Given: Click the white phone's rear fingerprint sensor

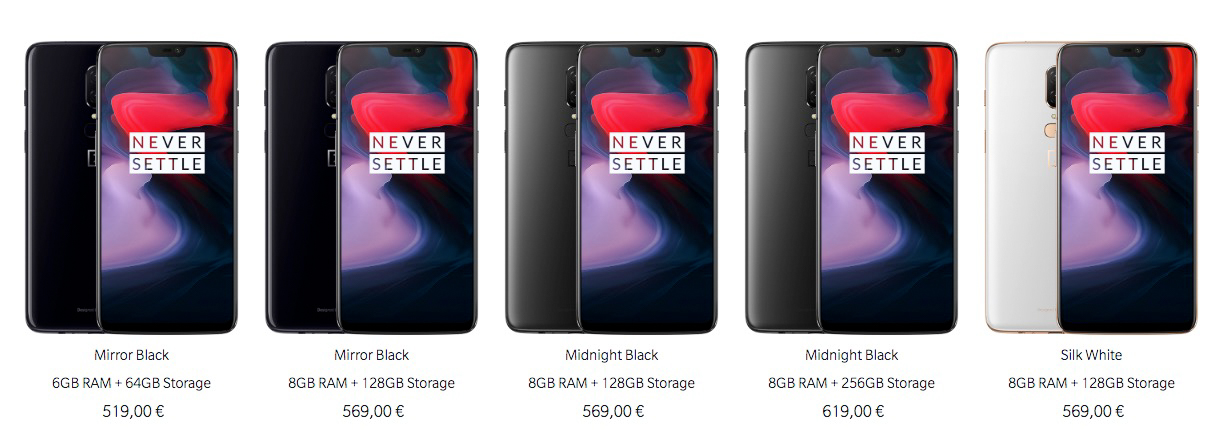Looking at the screenshot, I should tap(1048, 130).
